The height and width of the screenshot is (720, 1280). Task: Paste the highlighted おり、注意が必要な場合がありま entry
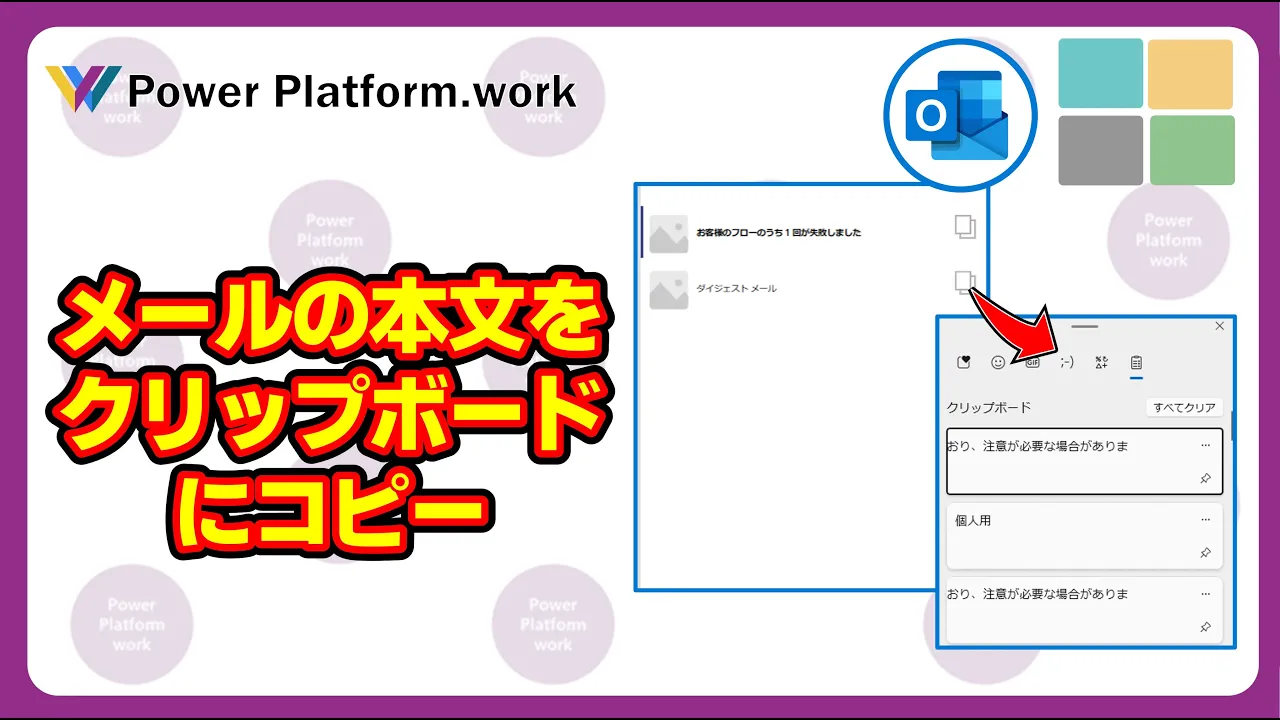(1085, 461)
